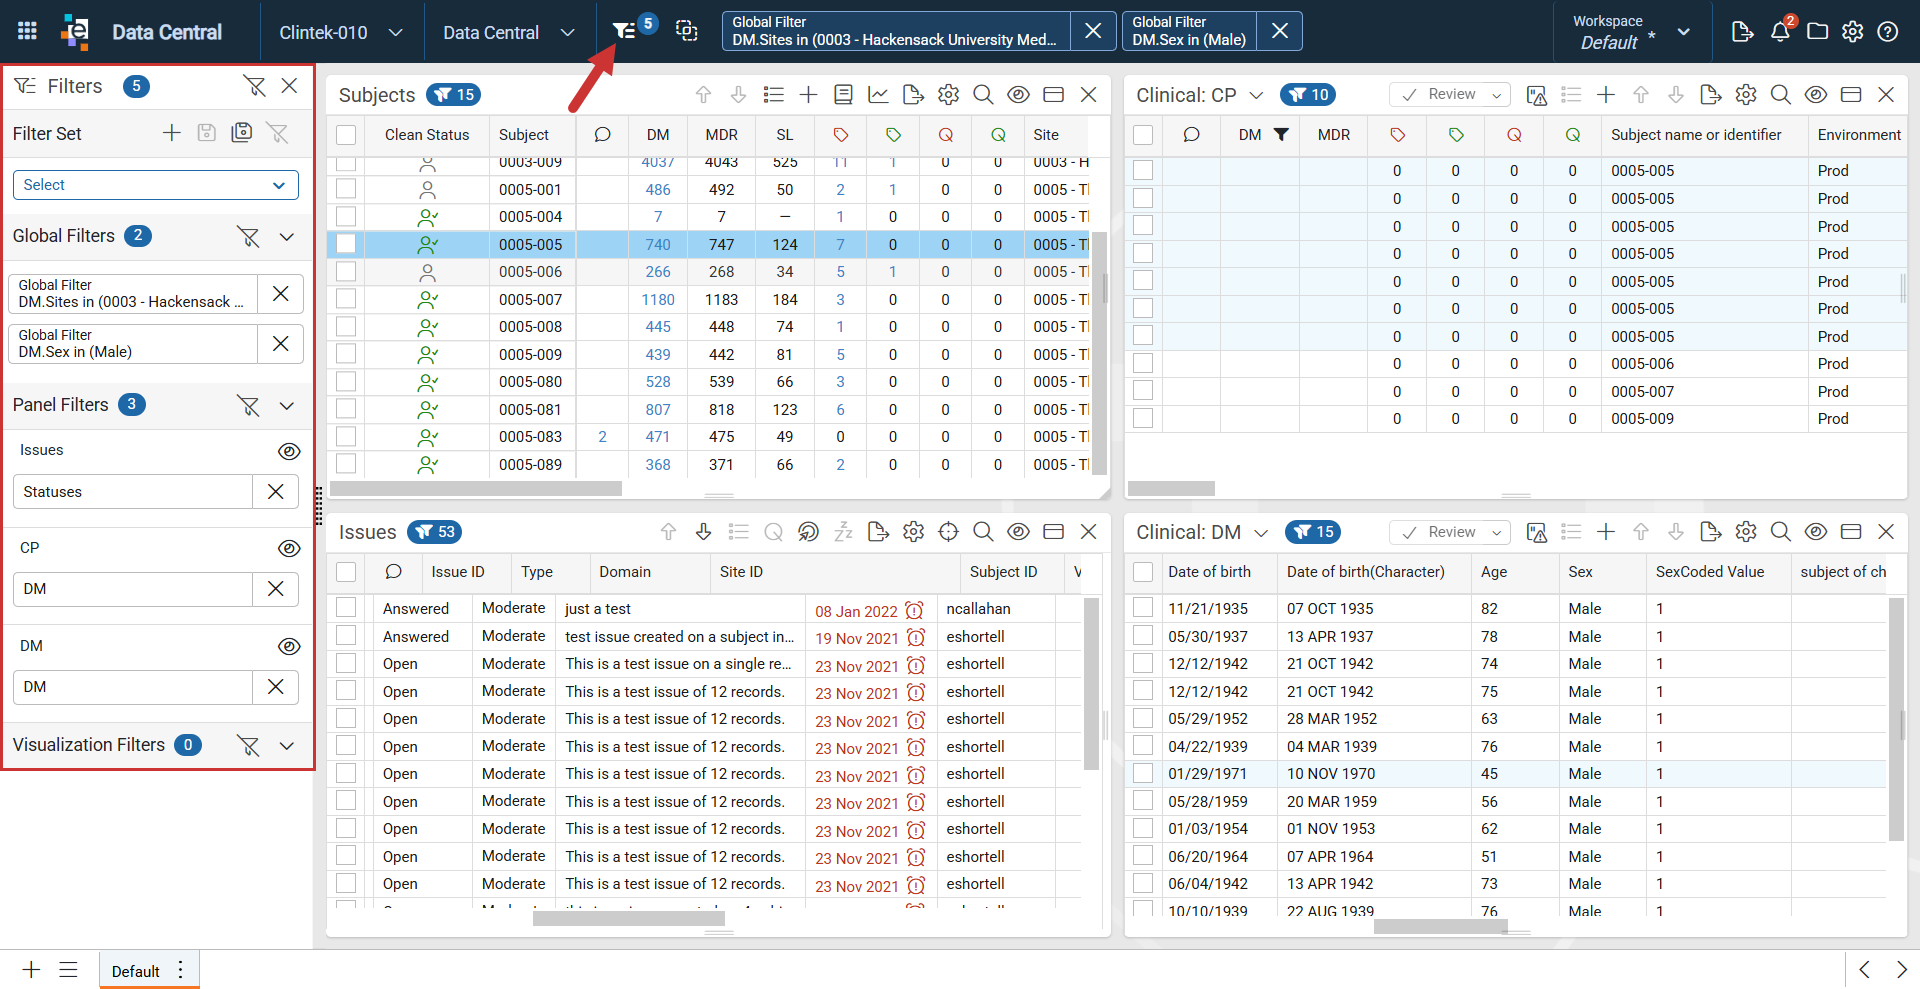1920x989 pixels.
Task: Add a row in Subjects panel
Action: [x=808, y=95]
